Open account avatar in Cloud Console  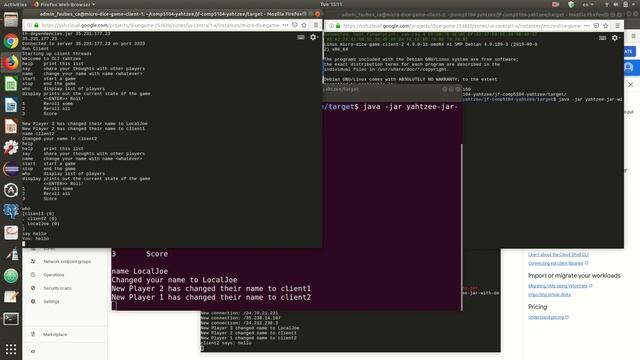coord(629,67)
